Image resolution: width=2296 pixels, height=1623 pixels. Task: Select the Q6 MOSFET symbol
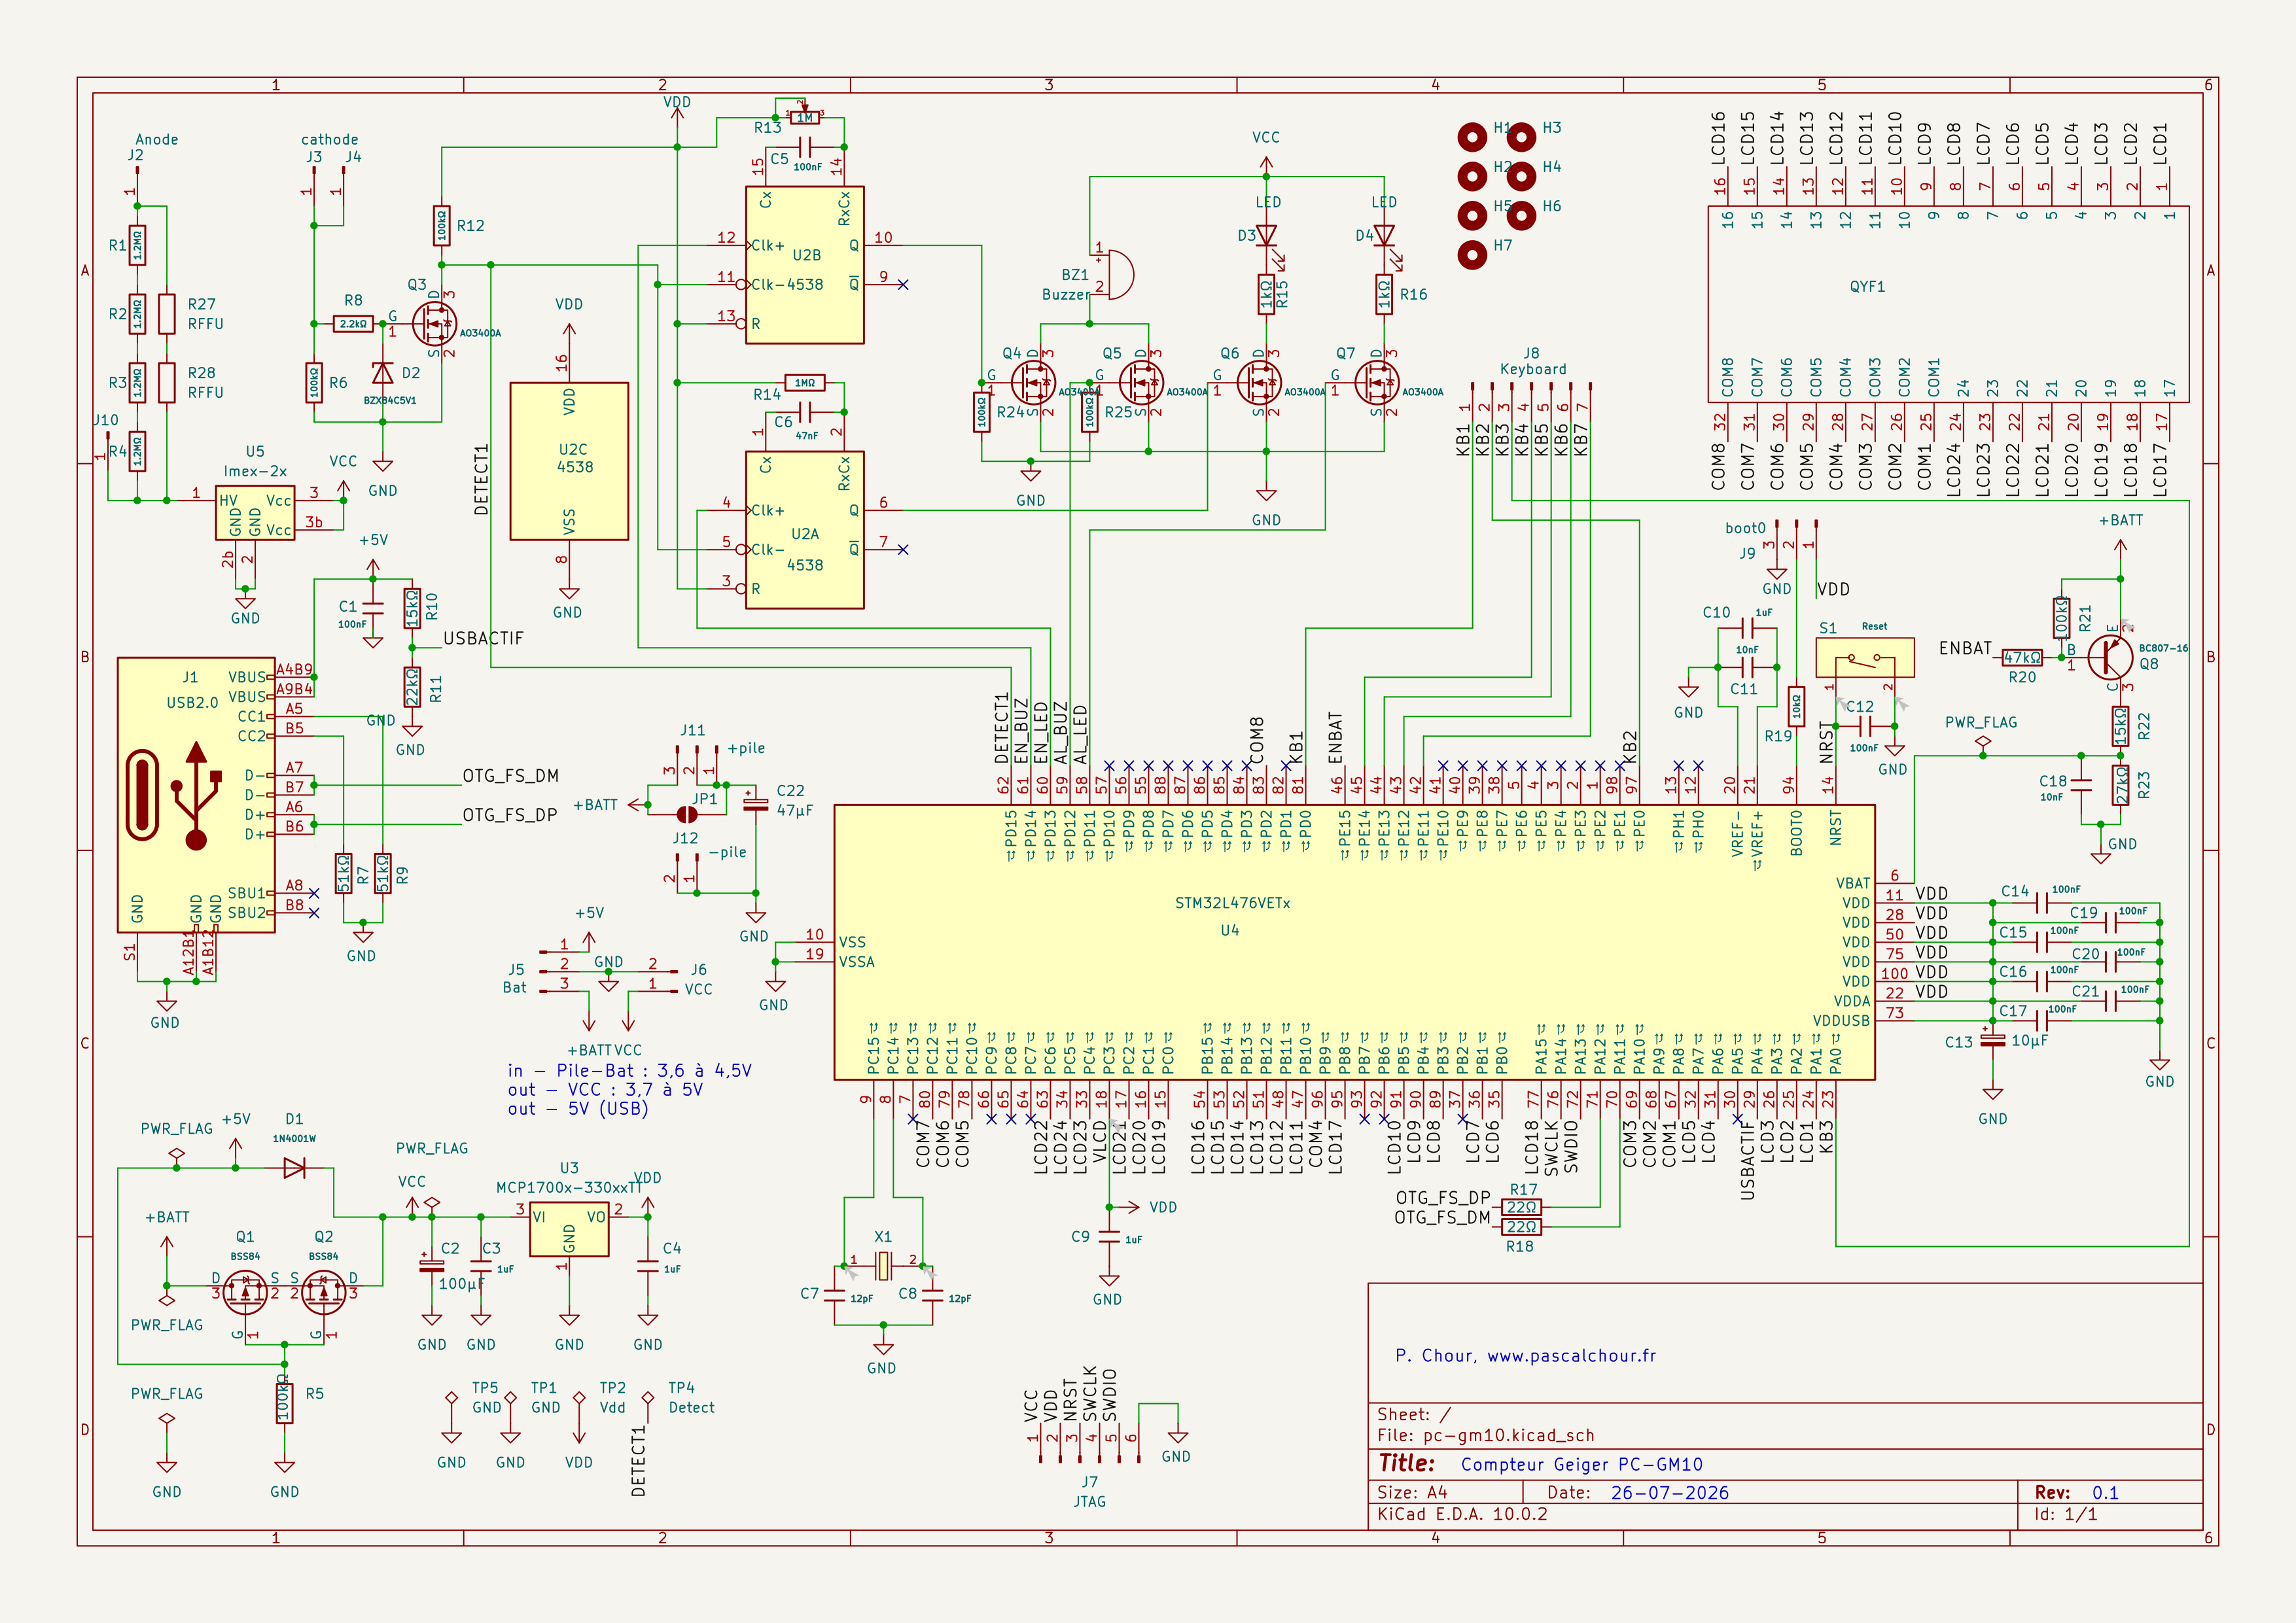pyautogui.click(x=1259, y=382)
